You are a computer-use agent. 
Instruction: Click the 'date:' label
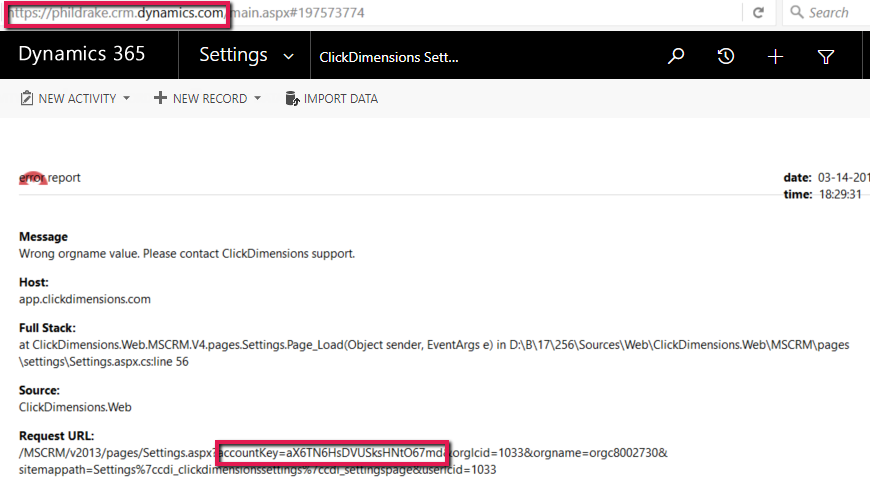point(797,178)
